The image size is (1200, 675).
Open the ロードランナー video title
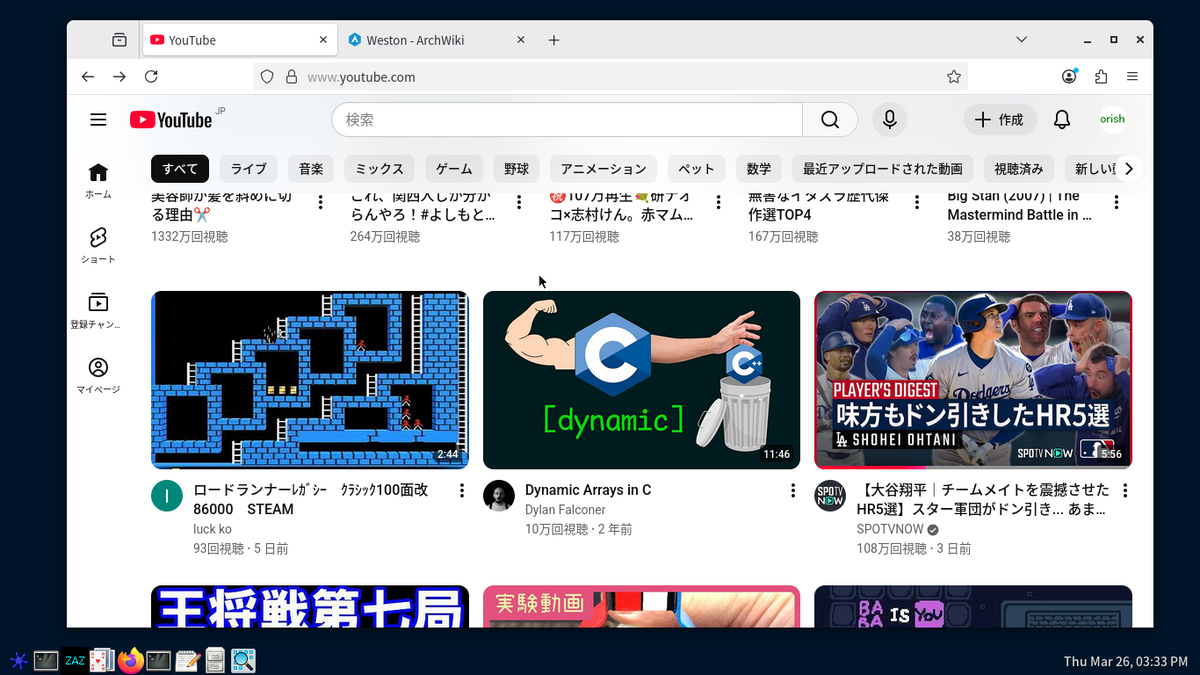(x=311, y=500)
